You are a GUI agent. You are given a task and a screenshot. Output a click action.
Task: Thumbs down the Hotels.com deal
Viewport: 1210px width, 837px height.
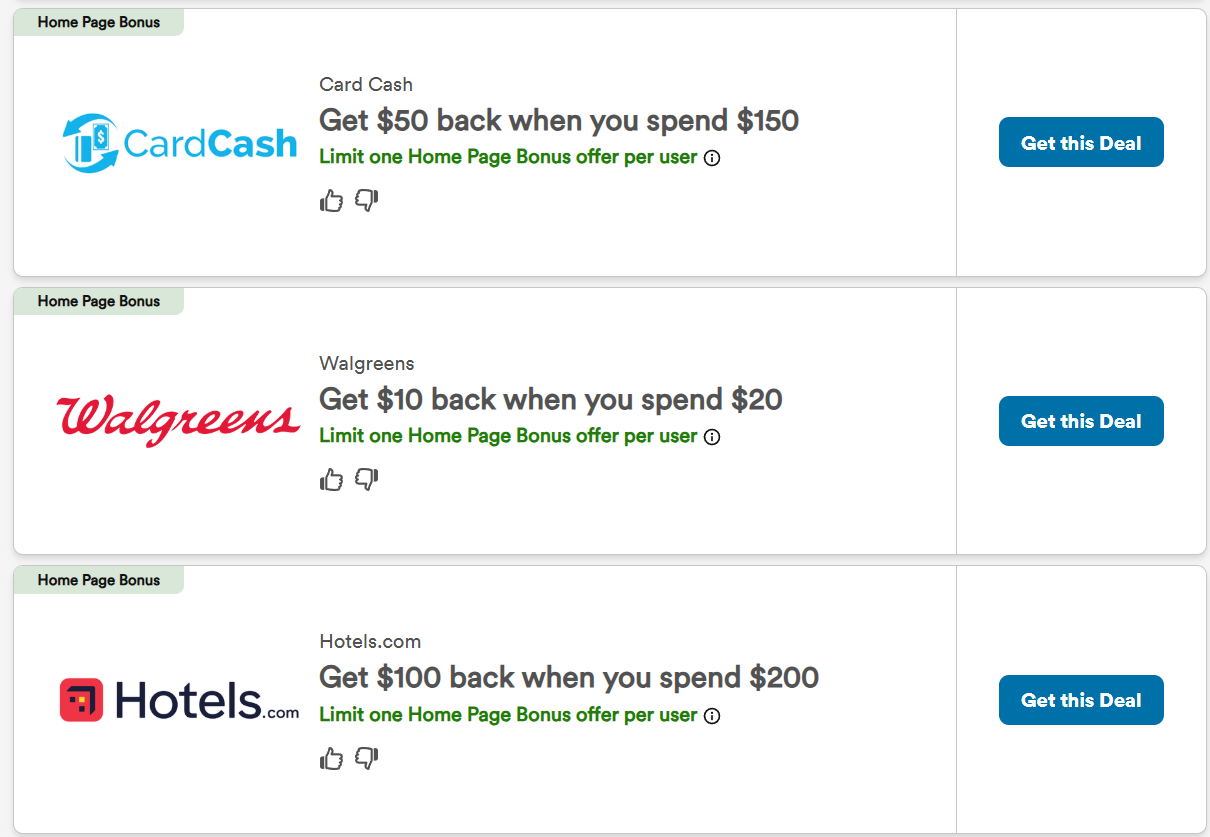(x=367, y=759)
